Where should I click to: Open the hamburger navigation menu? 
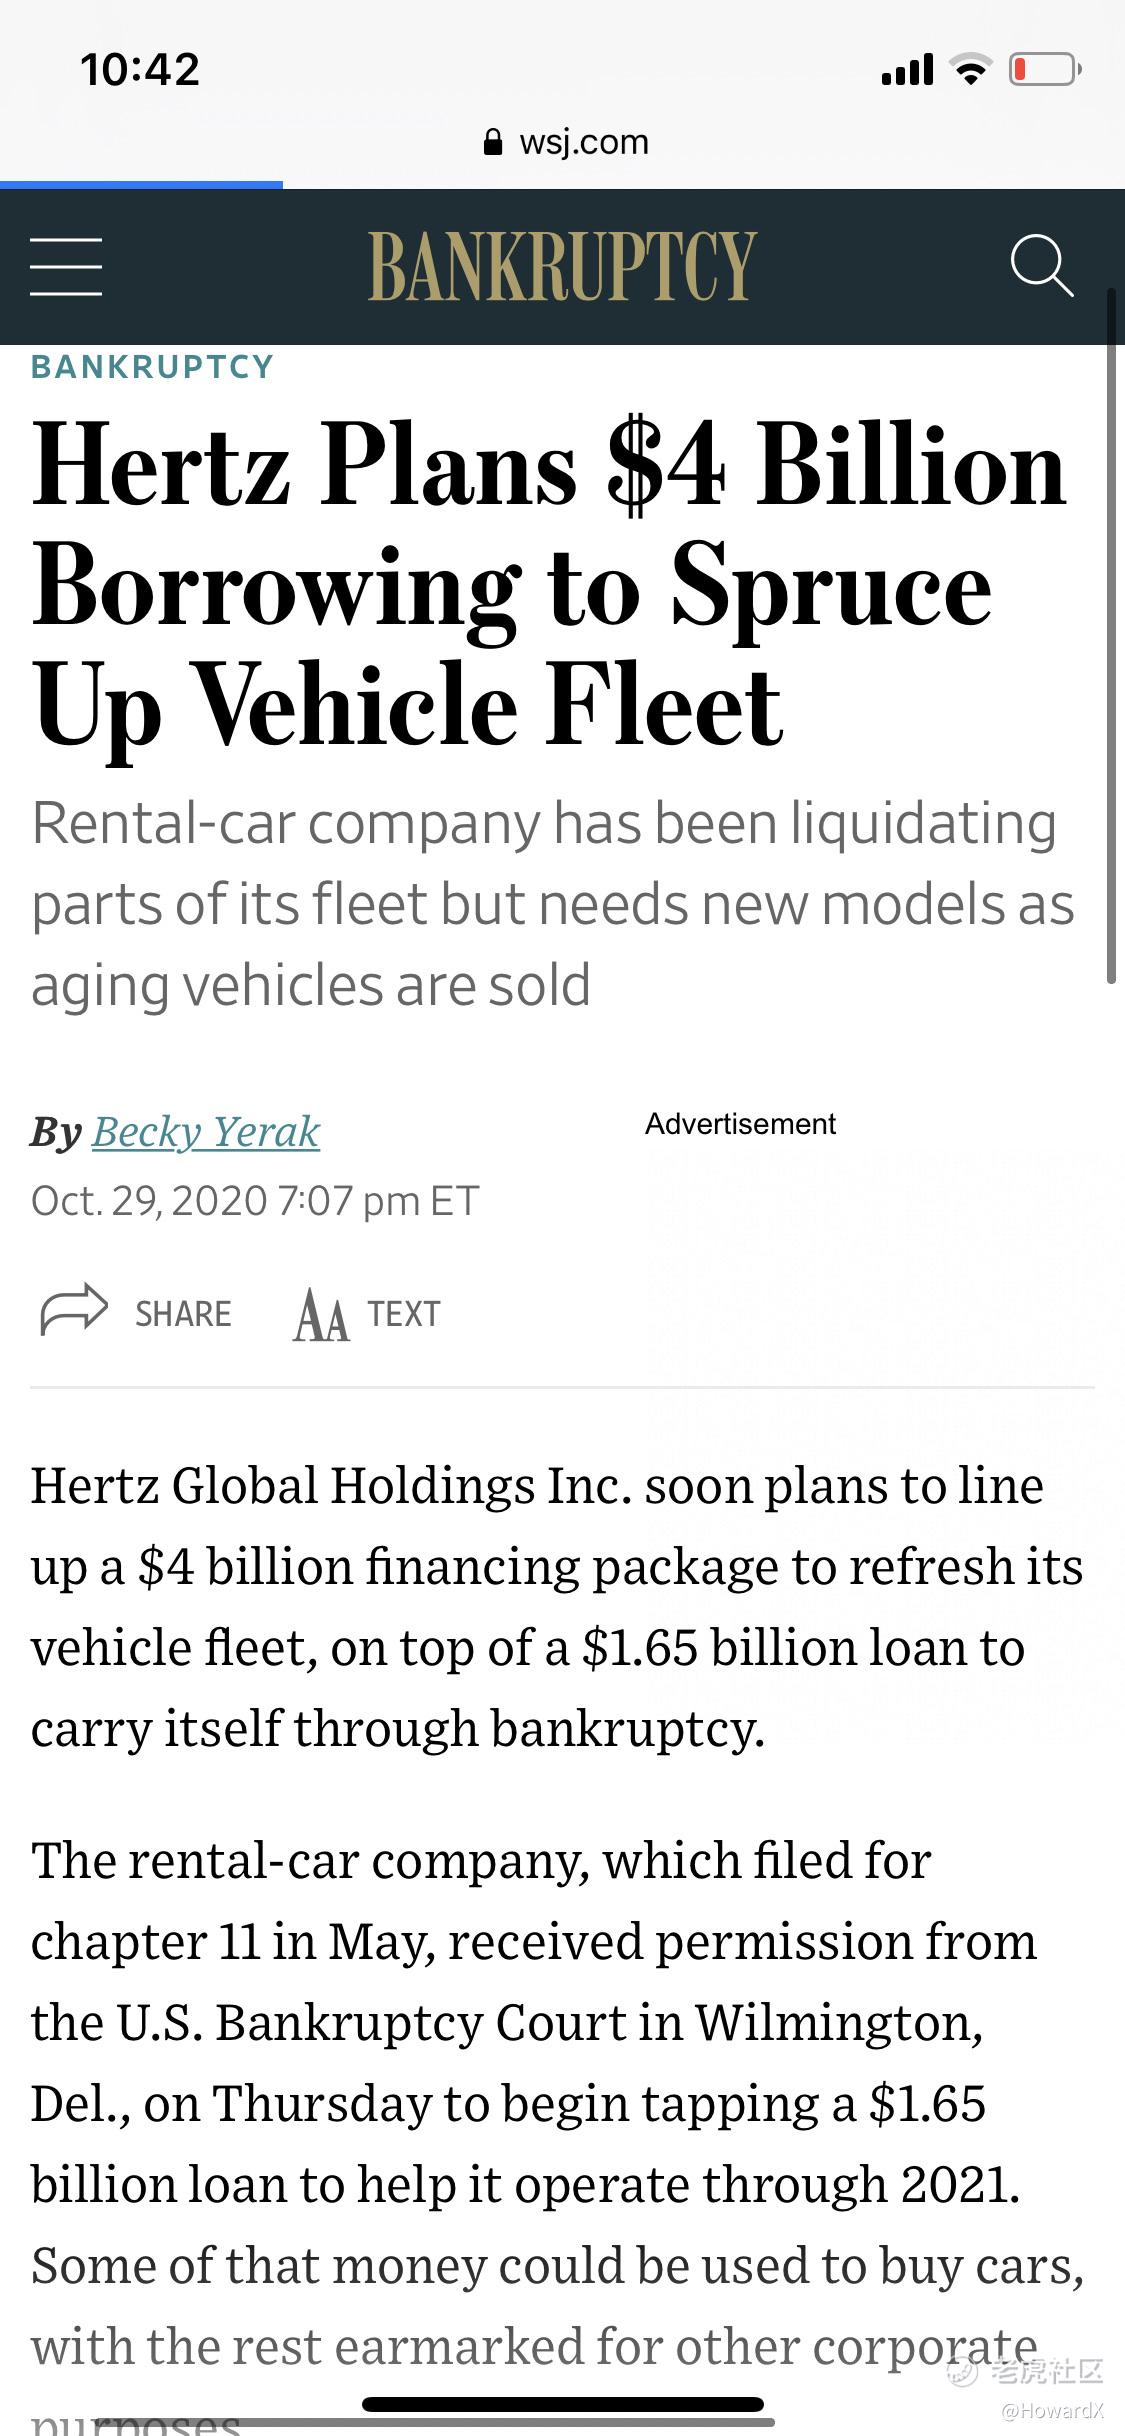pos(66,266)
